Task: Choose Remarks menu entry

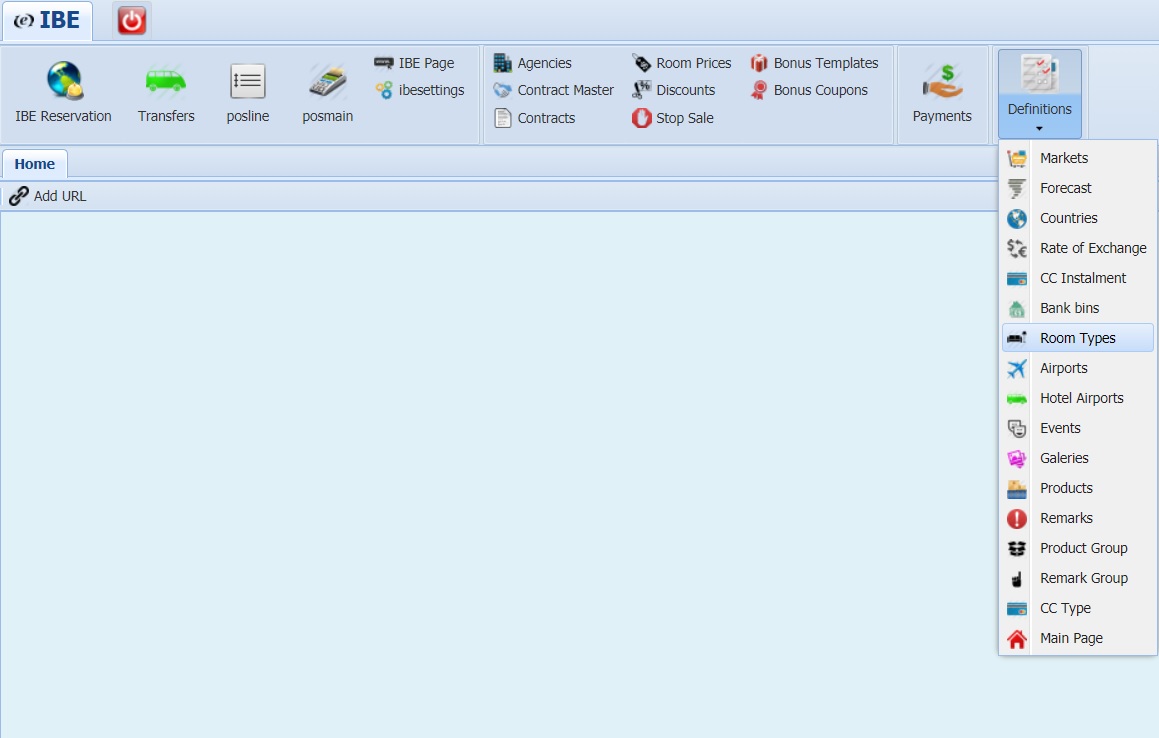Action: tap(1078, 518)
